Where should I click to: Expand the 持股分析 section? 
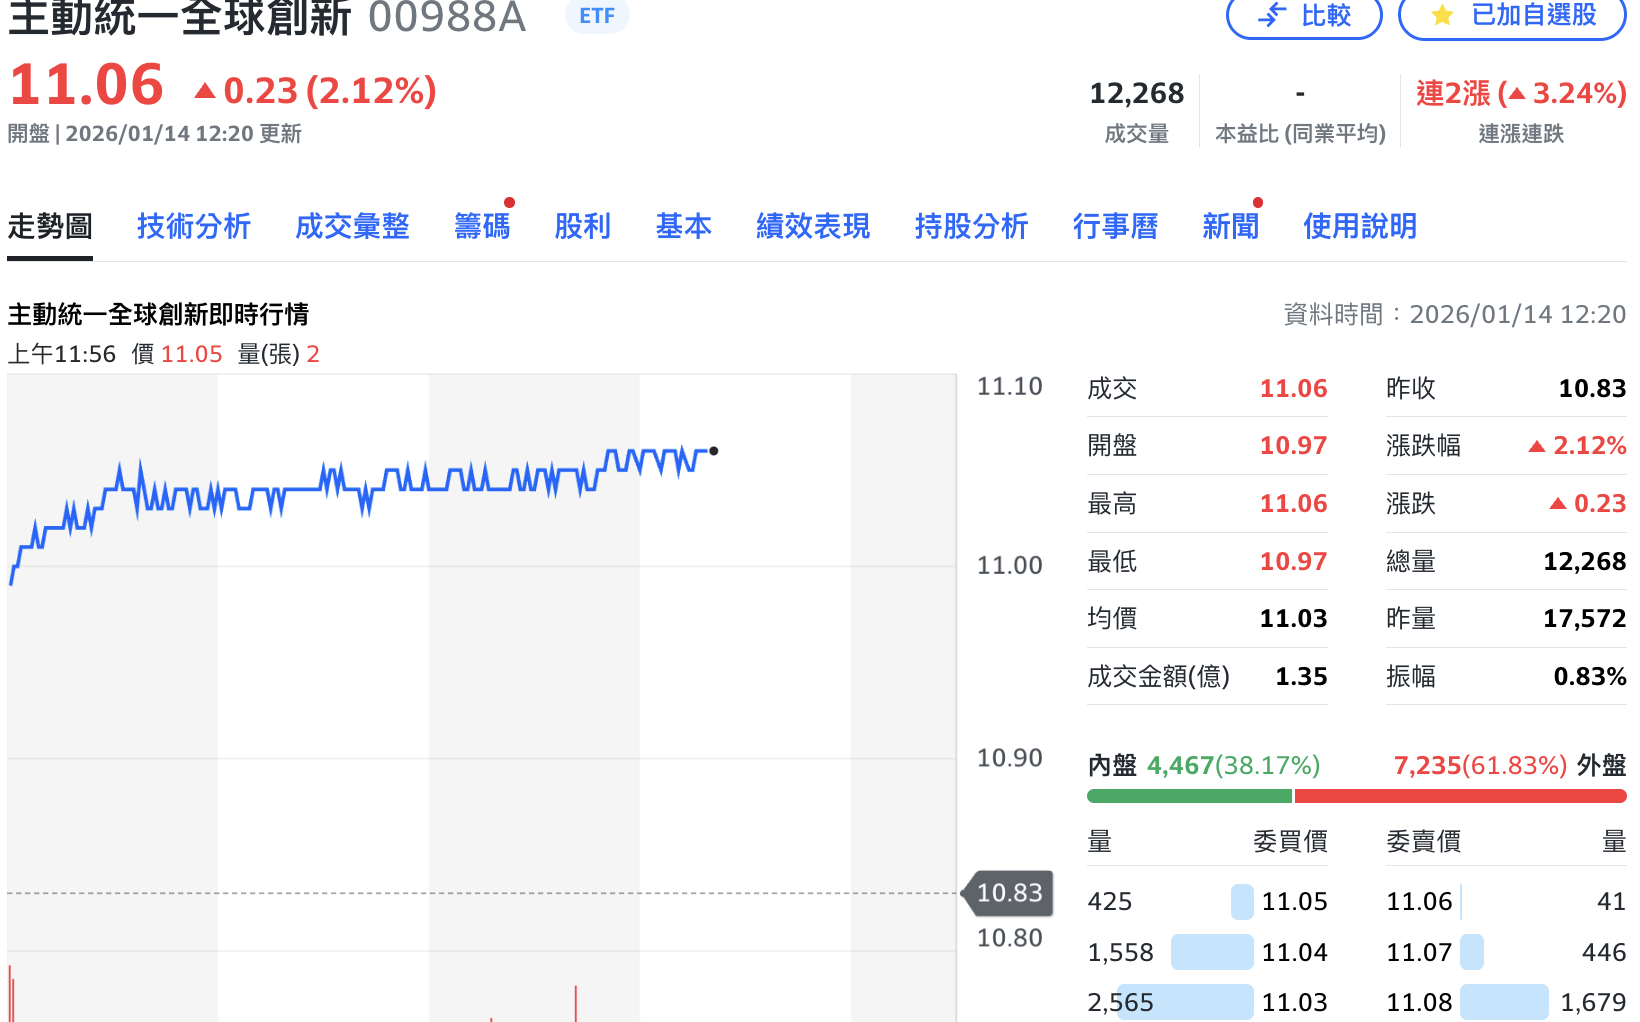pyautogui.click(x=970, y=226)
